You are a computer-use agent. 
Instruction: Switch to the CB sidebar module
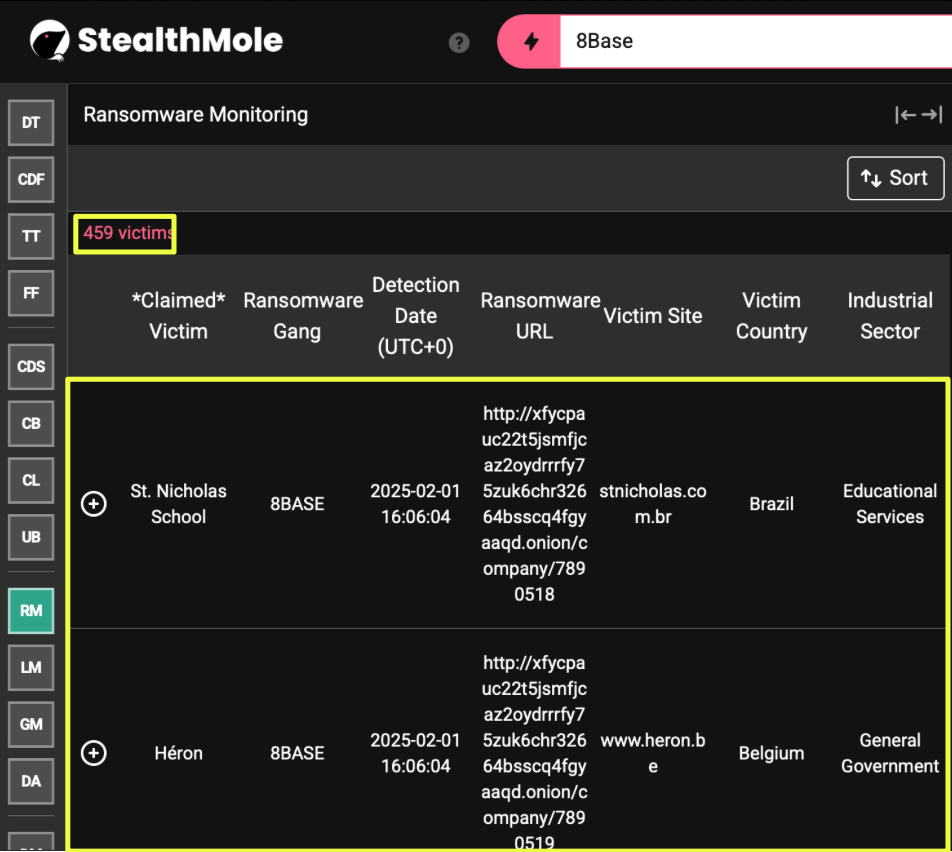[31, 424]
